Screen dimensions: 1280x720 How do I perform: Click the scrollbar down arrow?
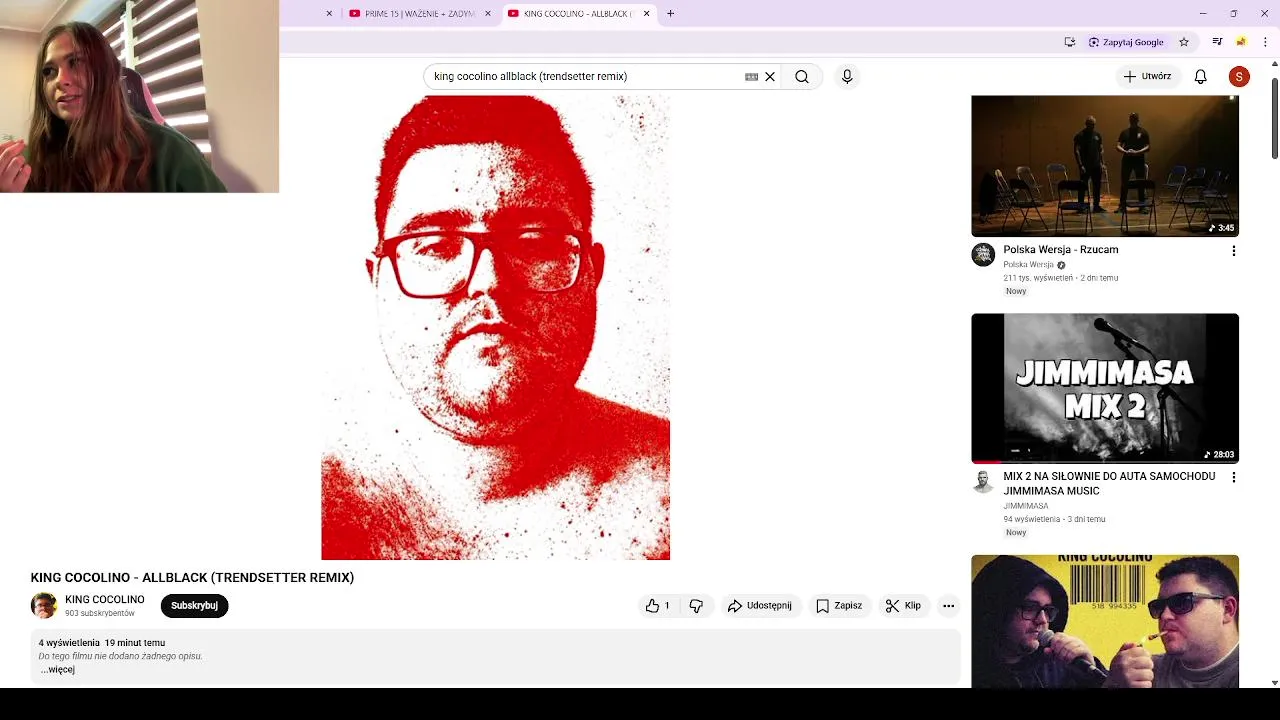1274,682
